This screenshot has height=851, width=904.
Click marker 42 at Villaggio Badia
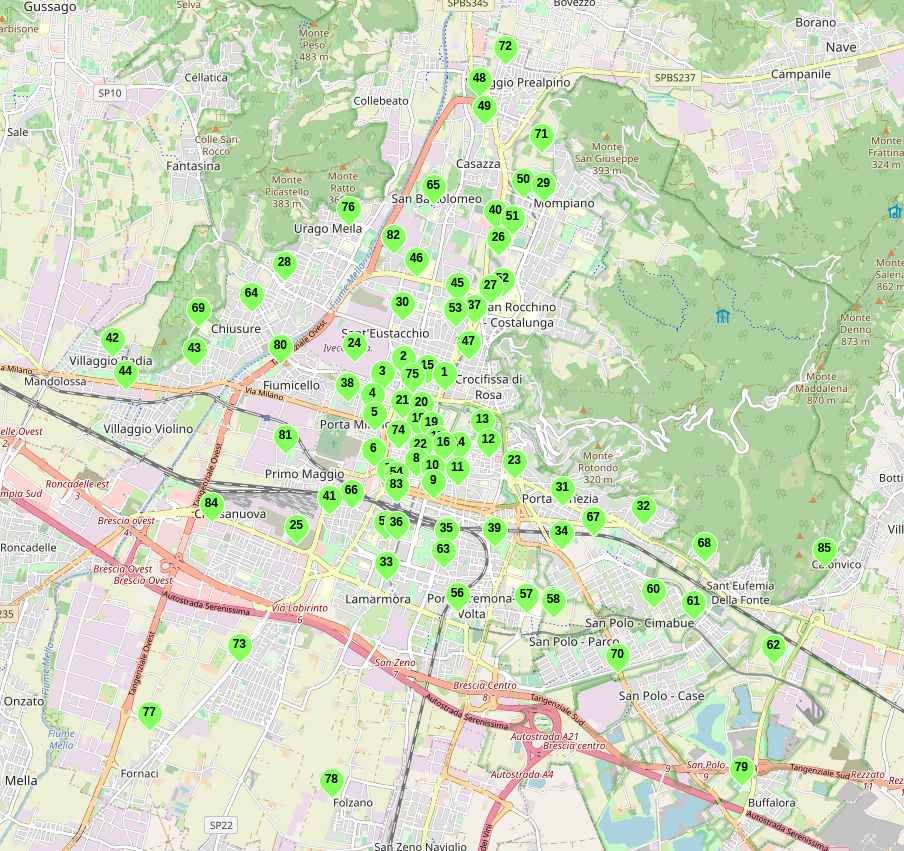click(x=112, y=341)
